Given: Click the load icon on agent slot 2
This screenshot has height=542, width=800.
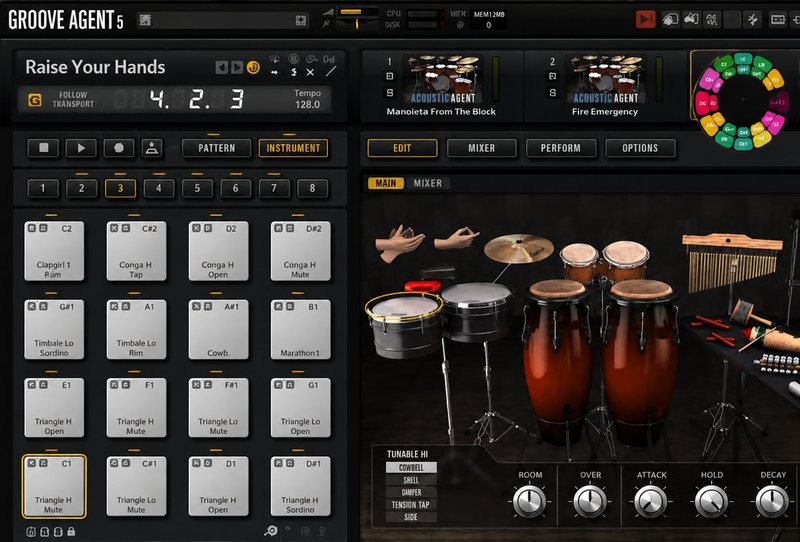Looking at the screenshot, I should tap(552, 77).
